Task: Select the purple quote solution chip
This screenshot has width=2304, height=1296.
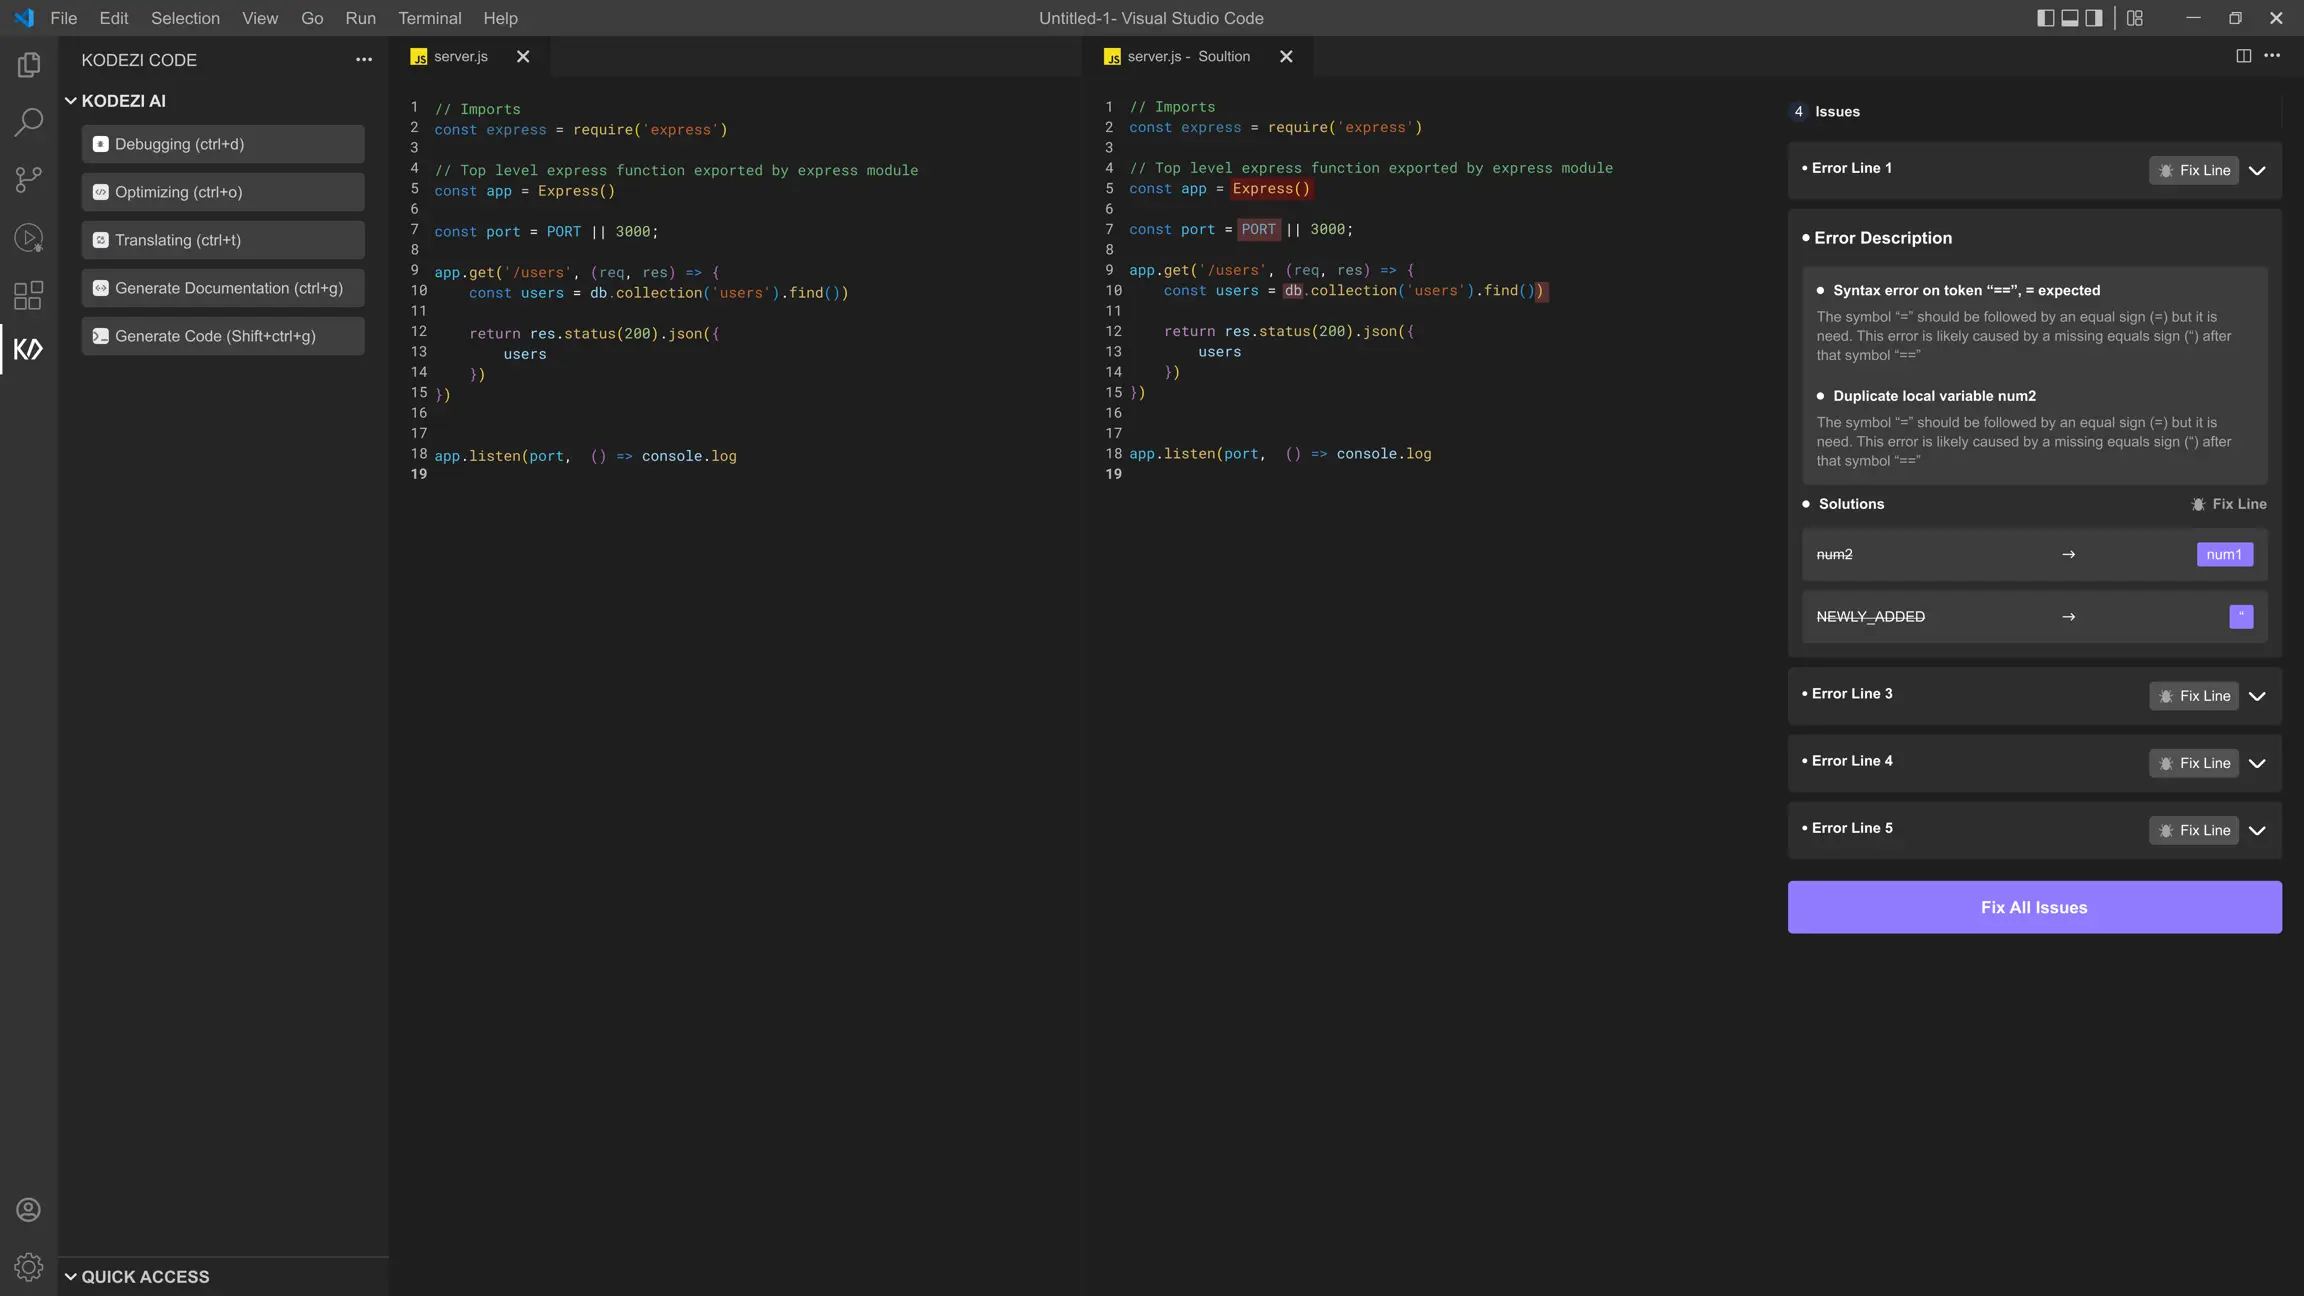Action: 2241,616
